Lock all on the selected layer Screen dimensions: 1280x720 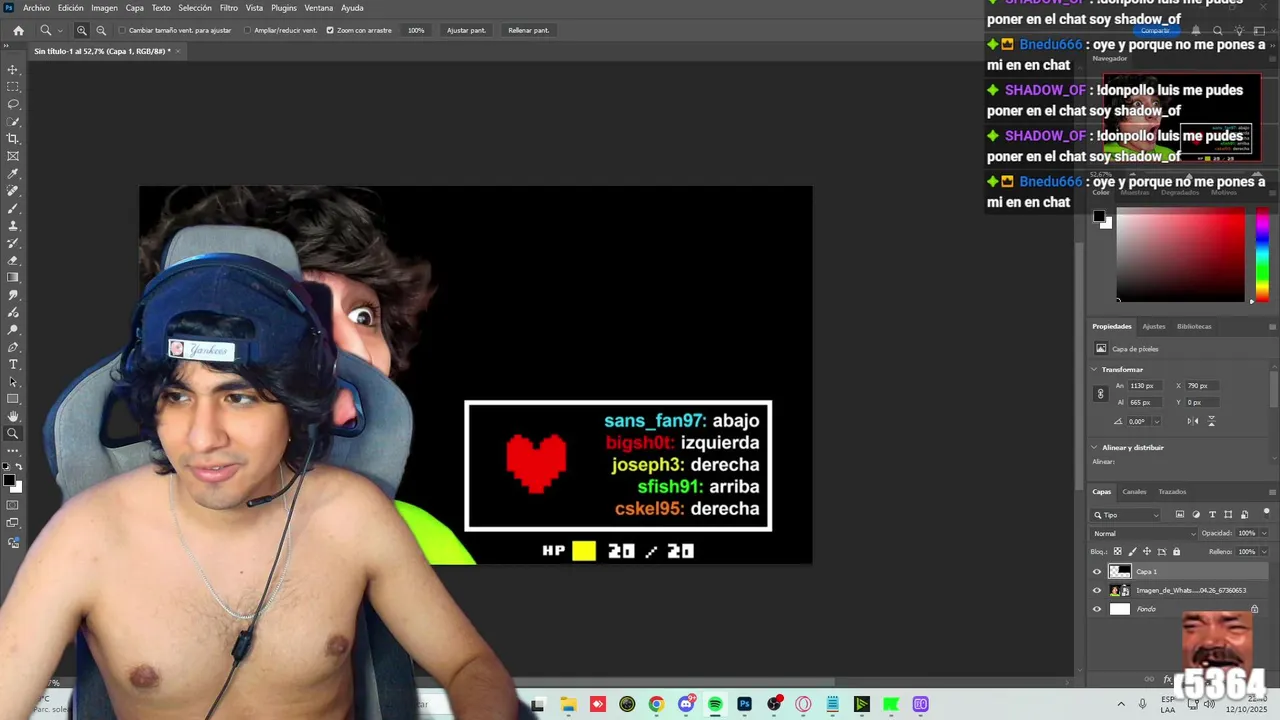[x=1176, y=552]
